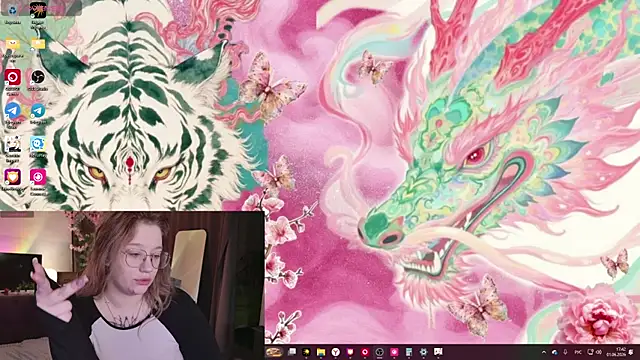Open the shield-with-heart desktop shortcut
This screenshot has height=360, width=640.
coord(13,180)
